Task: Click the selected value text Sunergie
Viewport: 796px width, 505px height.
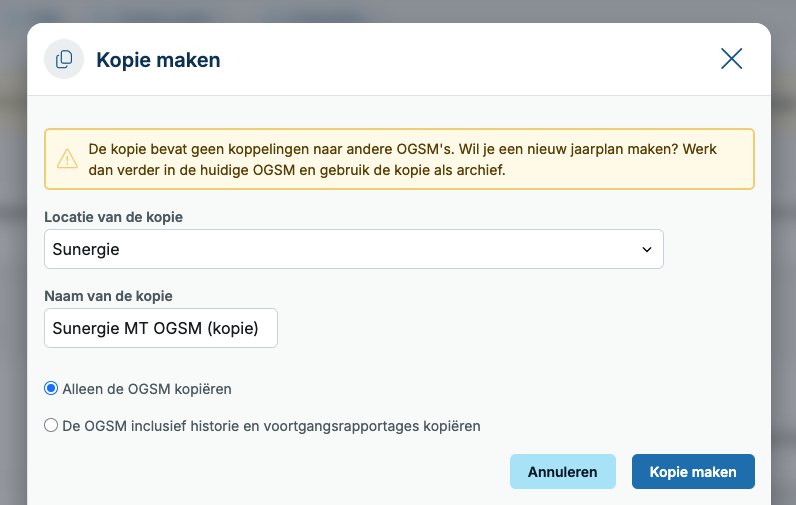Action: tap(86, 250)
